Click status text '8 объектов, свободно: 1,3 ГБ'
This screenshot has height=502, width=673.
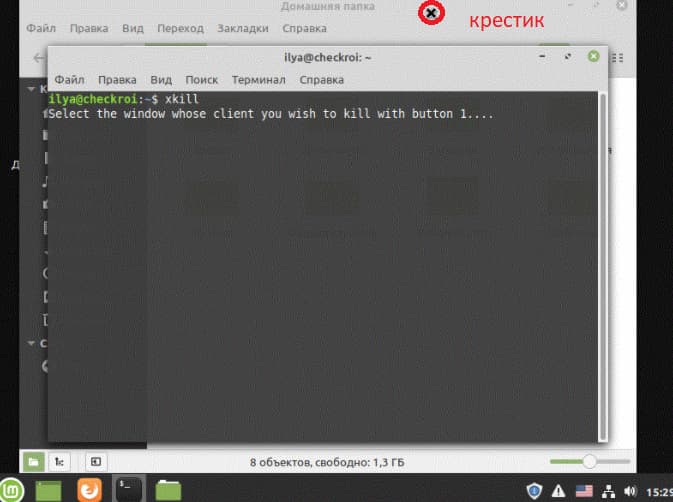coord(327,462)
